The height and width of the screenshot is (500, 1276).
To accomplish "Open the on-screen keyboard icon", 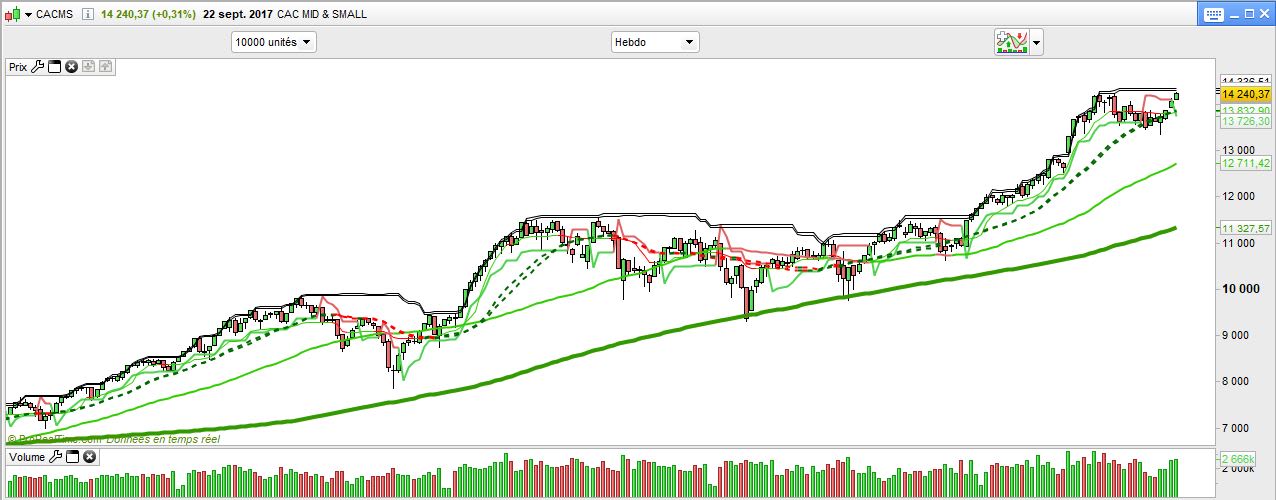I will tap(1215, 15).
